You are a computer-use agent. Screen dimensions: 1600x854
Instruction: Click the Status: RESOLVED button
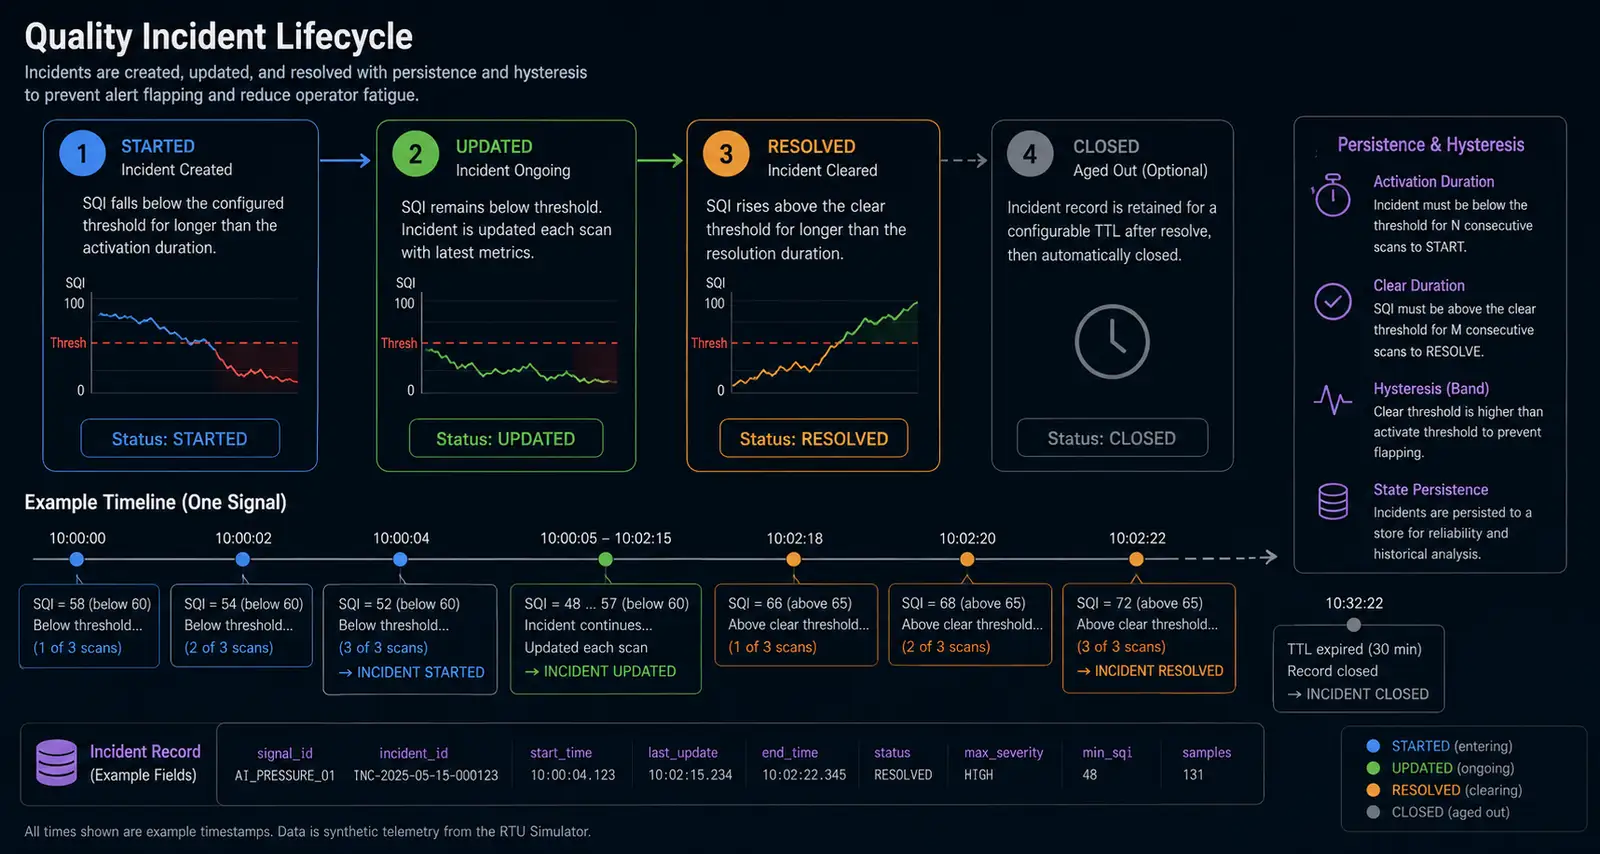tap(814, 438)
